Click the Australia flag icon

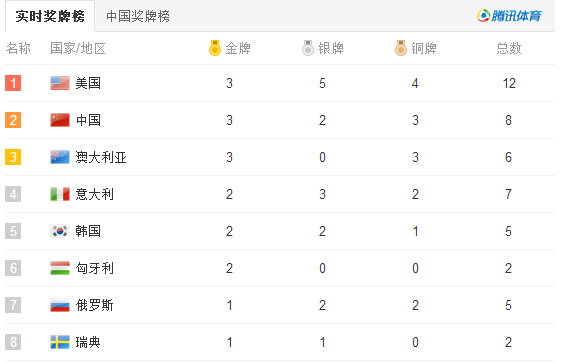[60, 157]
